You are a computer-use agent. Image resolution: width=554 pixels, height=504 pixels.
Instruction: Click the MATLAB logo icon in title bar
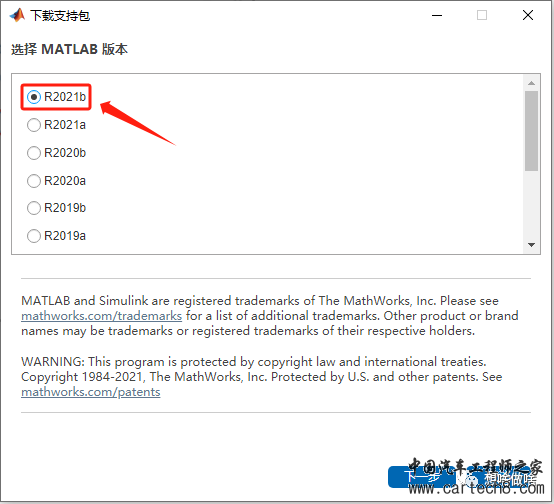click(17, 15)
